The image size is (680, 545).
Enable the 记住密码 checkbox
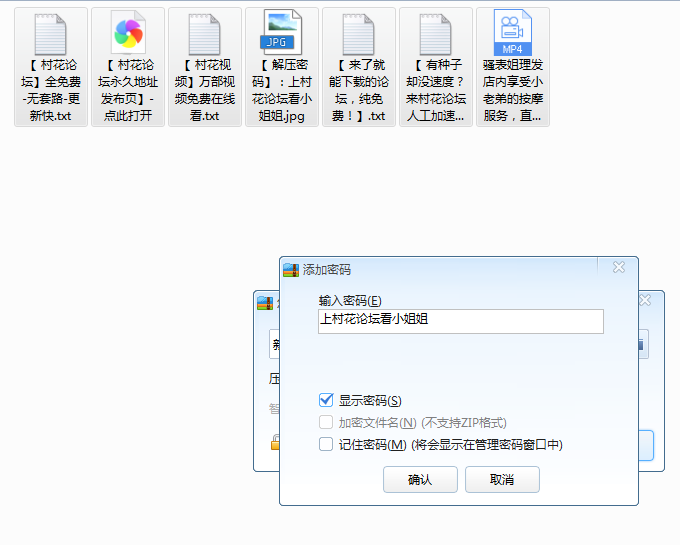pyautogui.click(x=326, y=444)
